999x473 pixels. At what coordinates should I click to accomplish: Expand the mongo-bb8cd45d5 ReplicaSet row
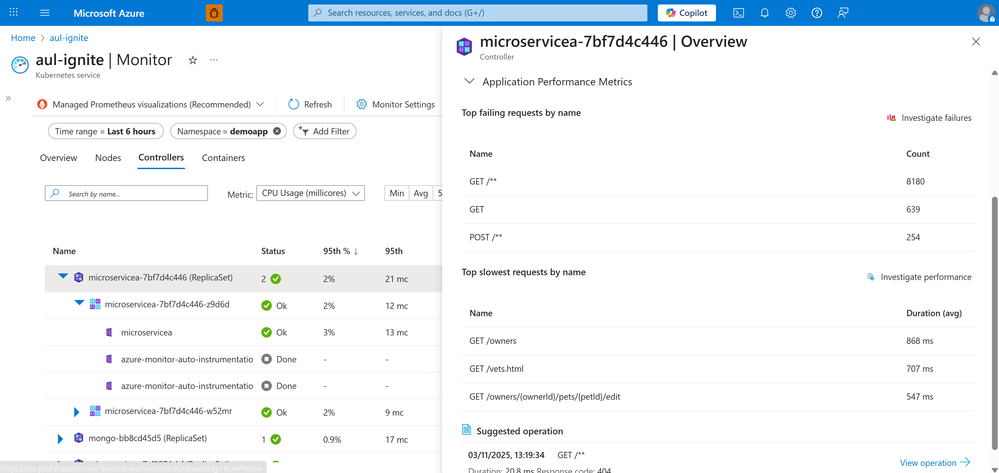click(61, 439)
